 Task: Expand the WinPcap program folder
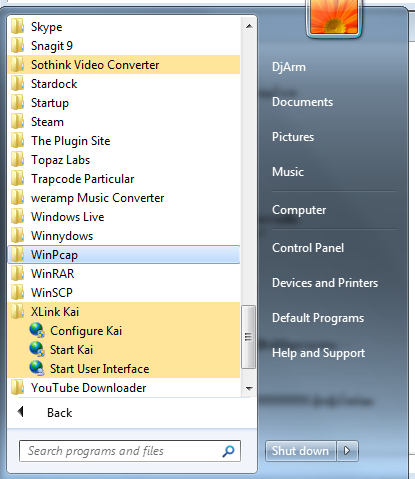[x=124, y=255]
